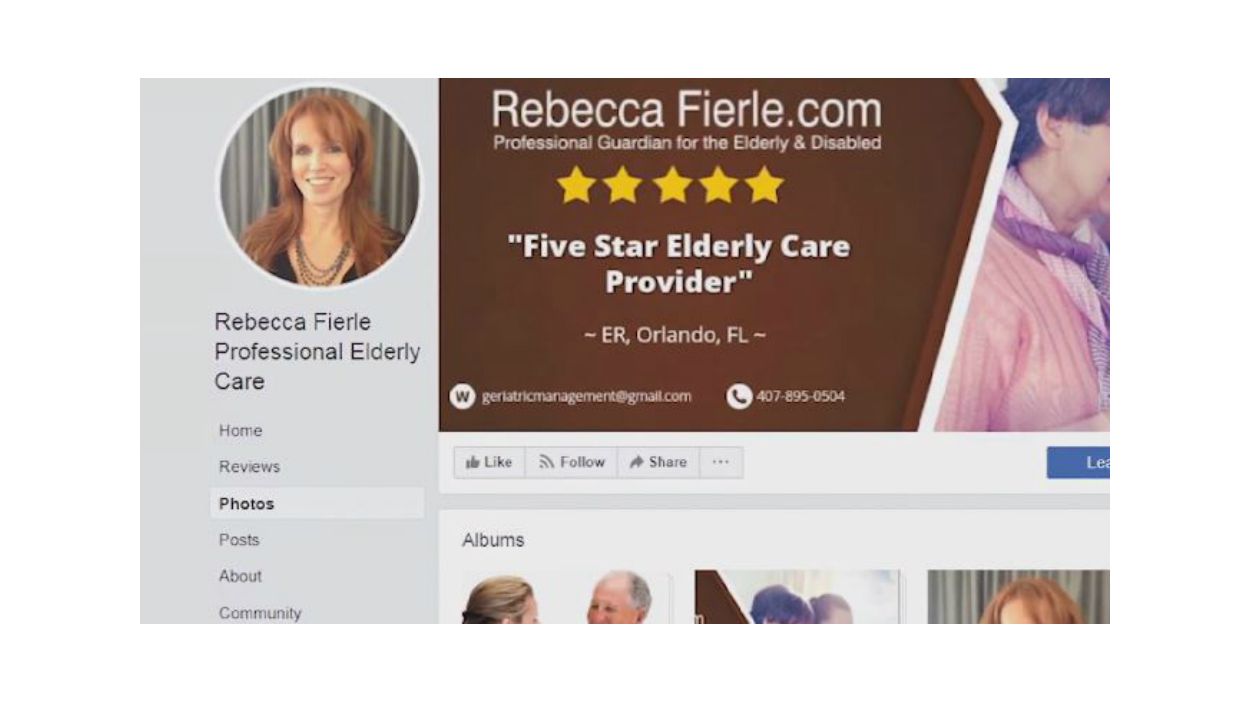Open the About page section
Image resolution: width=1250 pixels, height=703 pixels.
[240, 576]
